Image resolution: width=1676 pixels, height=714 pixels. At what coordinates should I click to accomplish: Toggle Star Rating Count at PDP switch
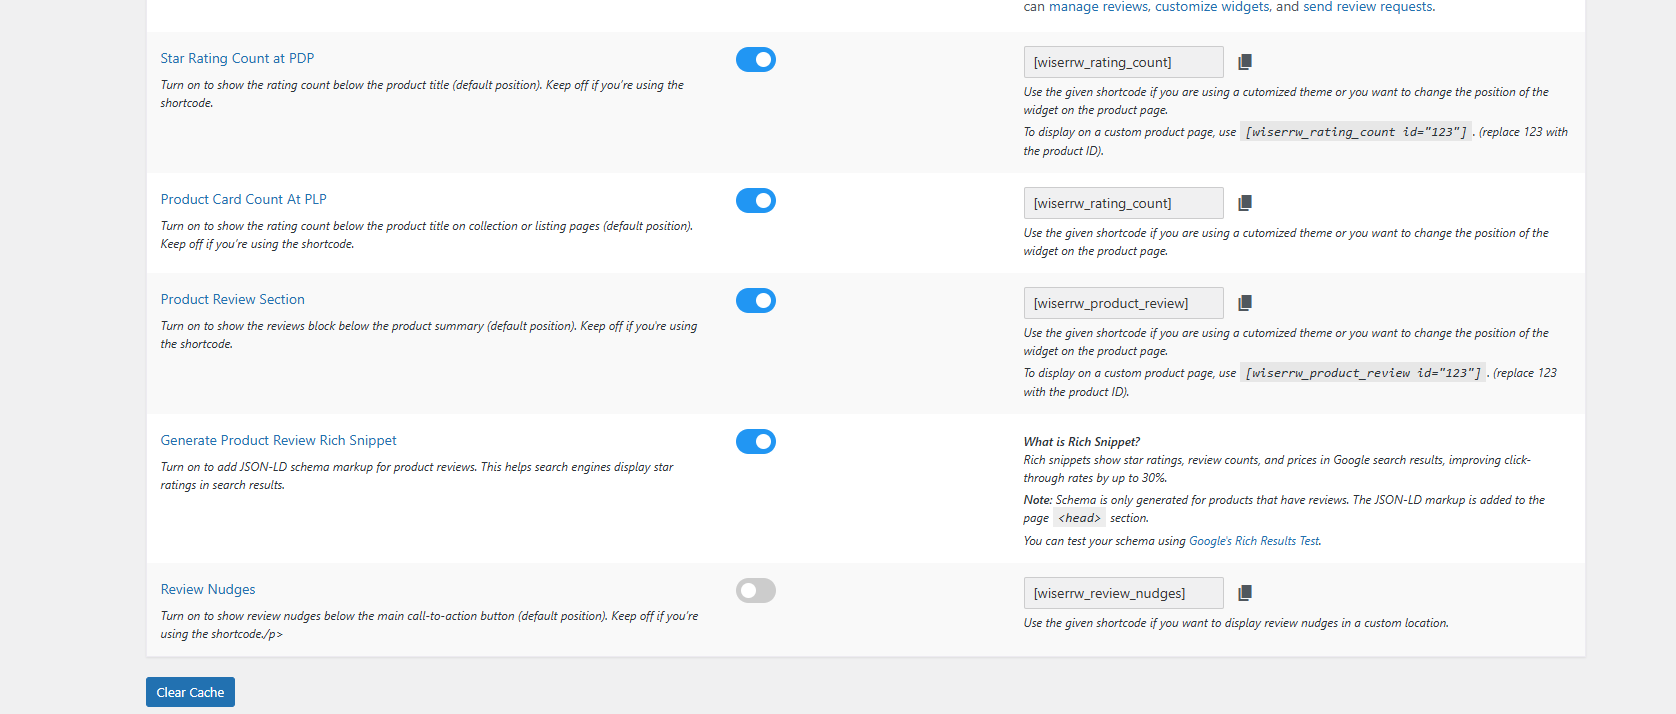point(756,60)
